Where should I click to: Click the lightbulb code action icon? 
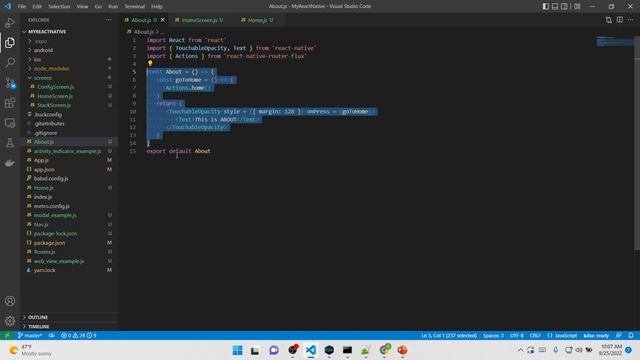(x=150, y=63)
